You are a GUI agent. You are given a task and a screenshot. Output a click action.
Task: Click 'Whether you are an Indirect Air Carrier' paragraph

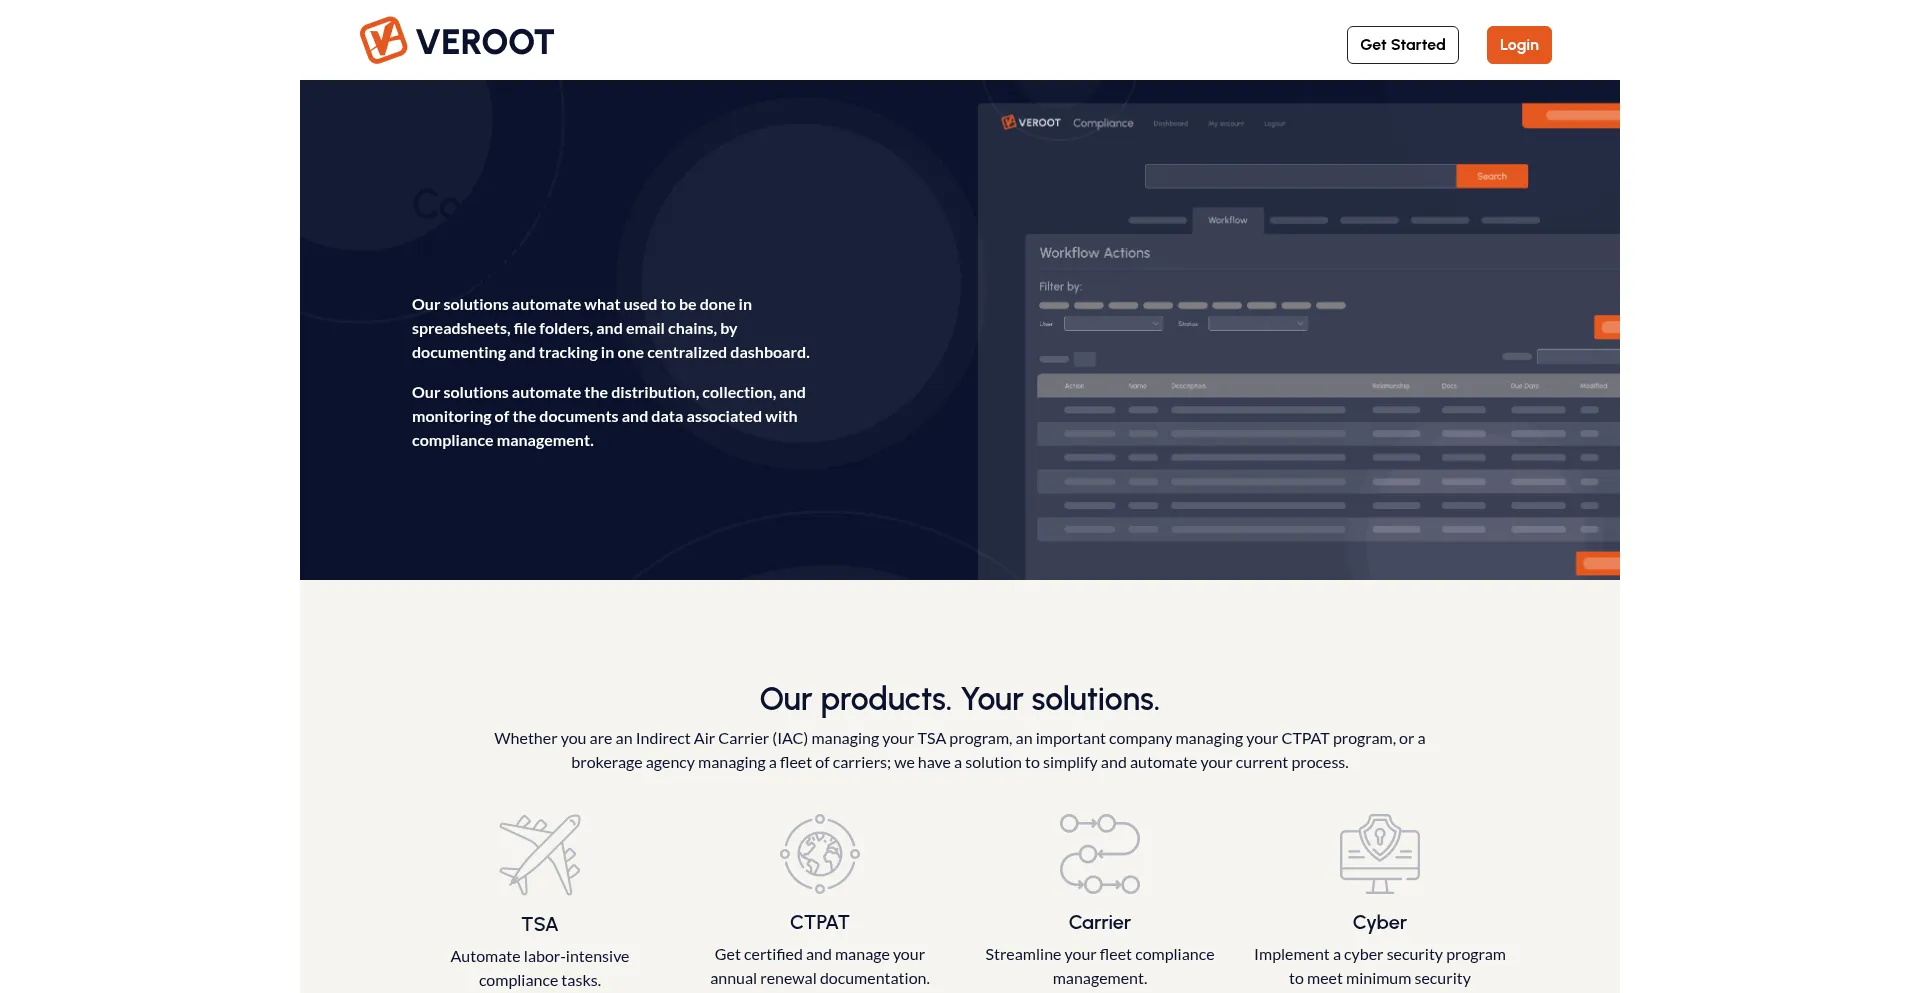[960, 750]
